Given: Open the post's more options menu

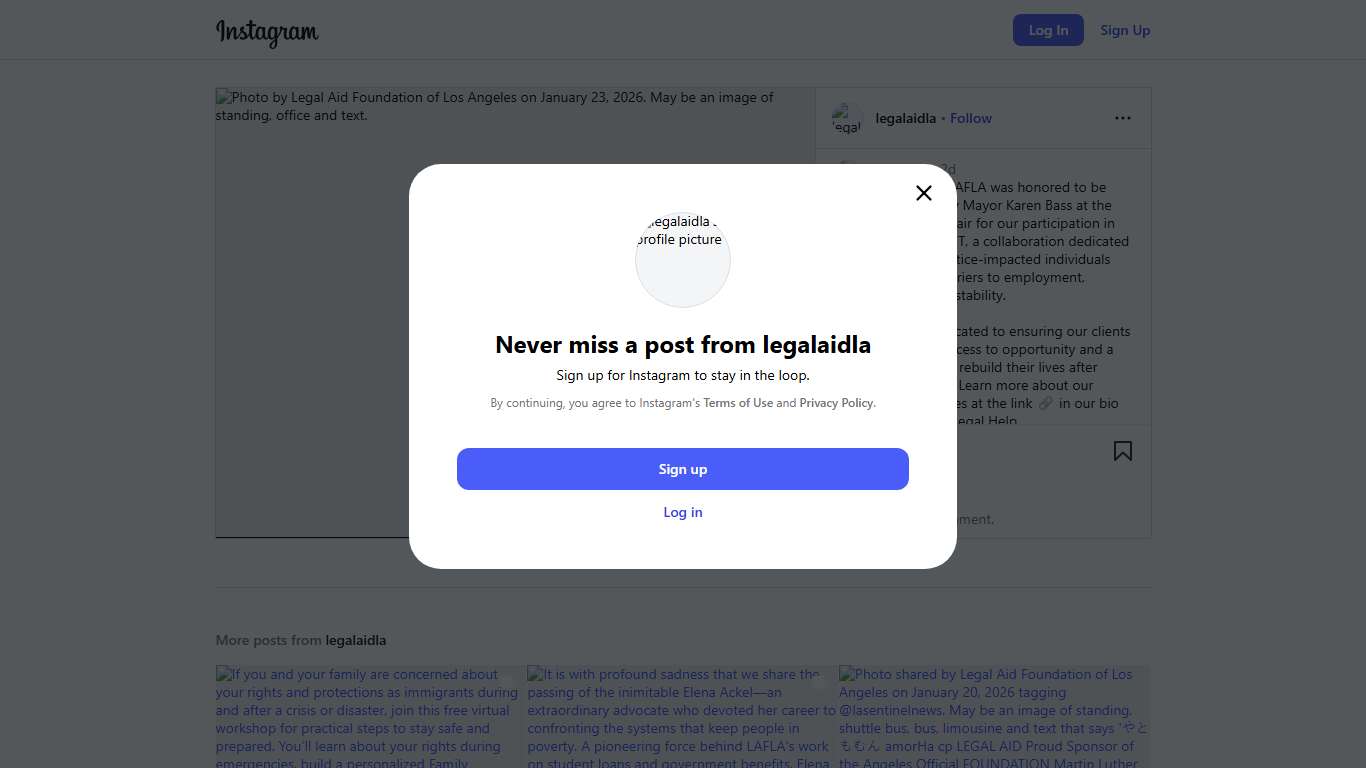Looking at the screenshot, I should [x=1123, y=118].
